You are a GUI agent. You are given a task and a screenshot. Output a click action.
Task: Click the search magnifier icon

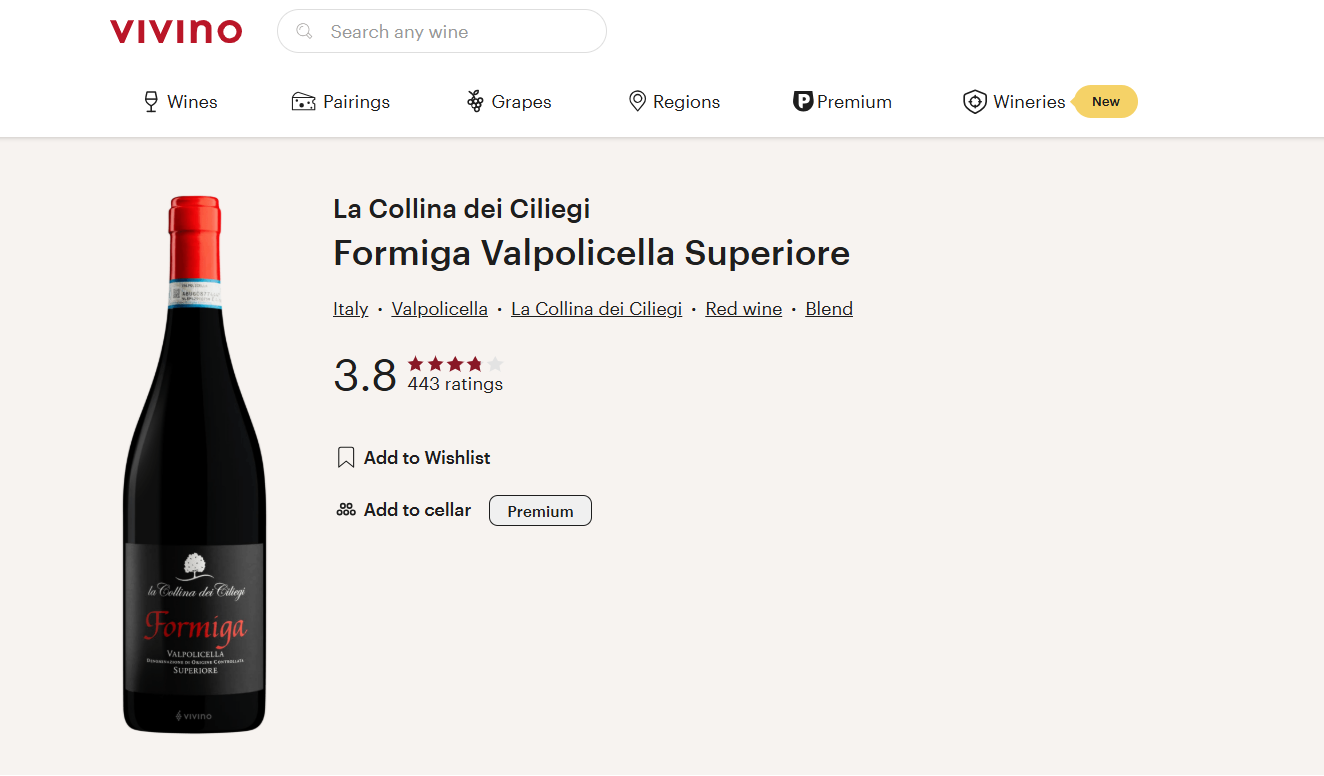coord(305,32)
